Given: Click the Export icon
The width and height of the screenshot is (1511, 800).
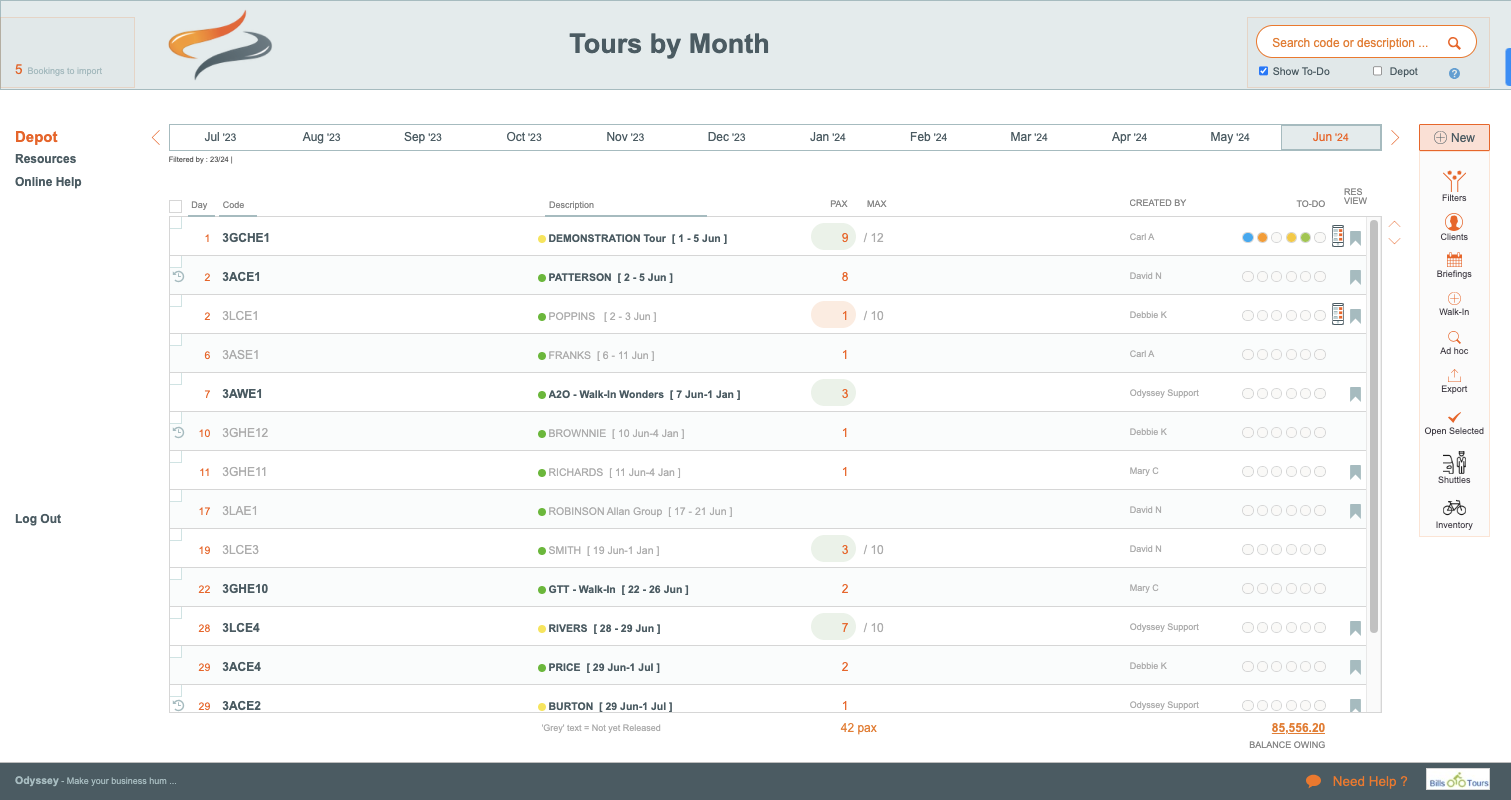Looking at the screenshot, I should [1453, 376].
